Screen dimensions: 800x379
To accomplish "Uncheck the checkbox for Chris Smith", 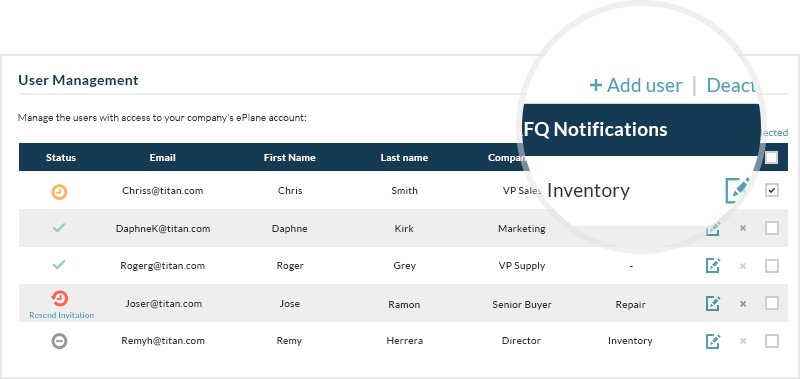I will tap(772, 190).
